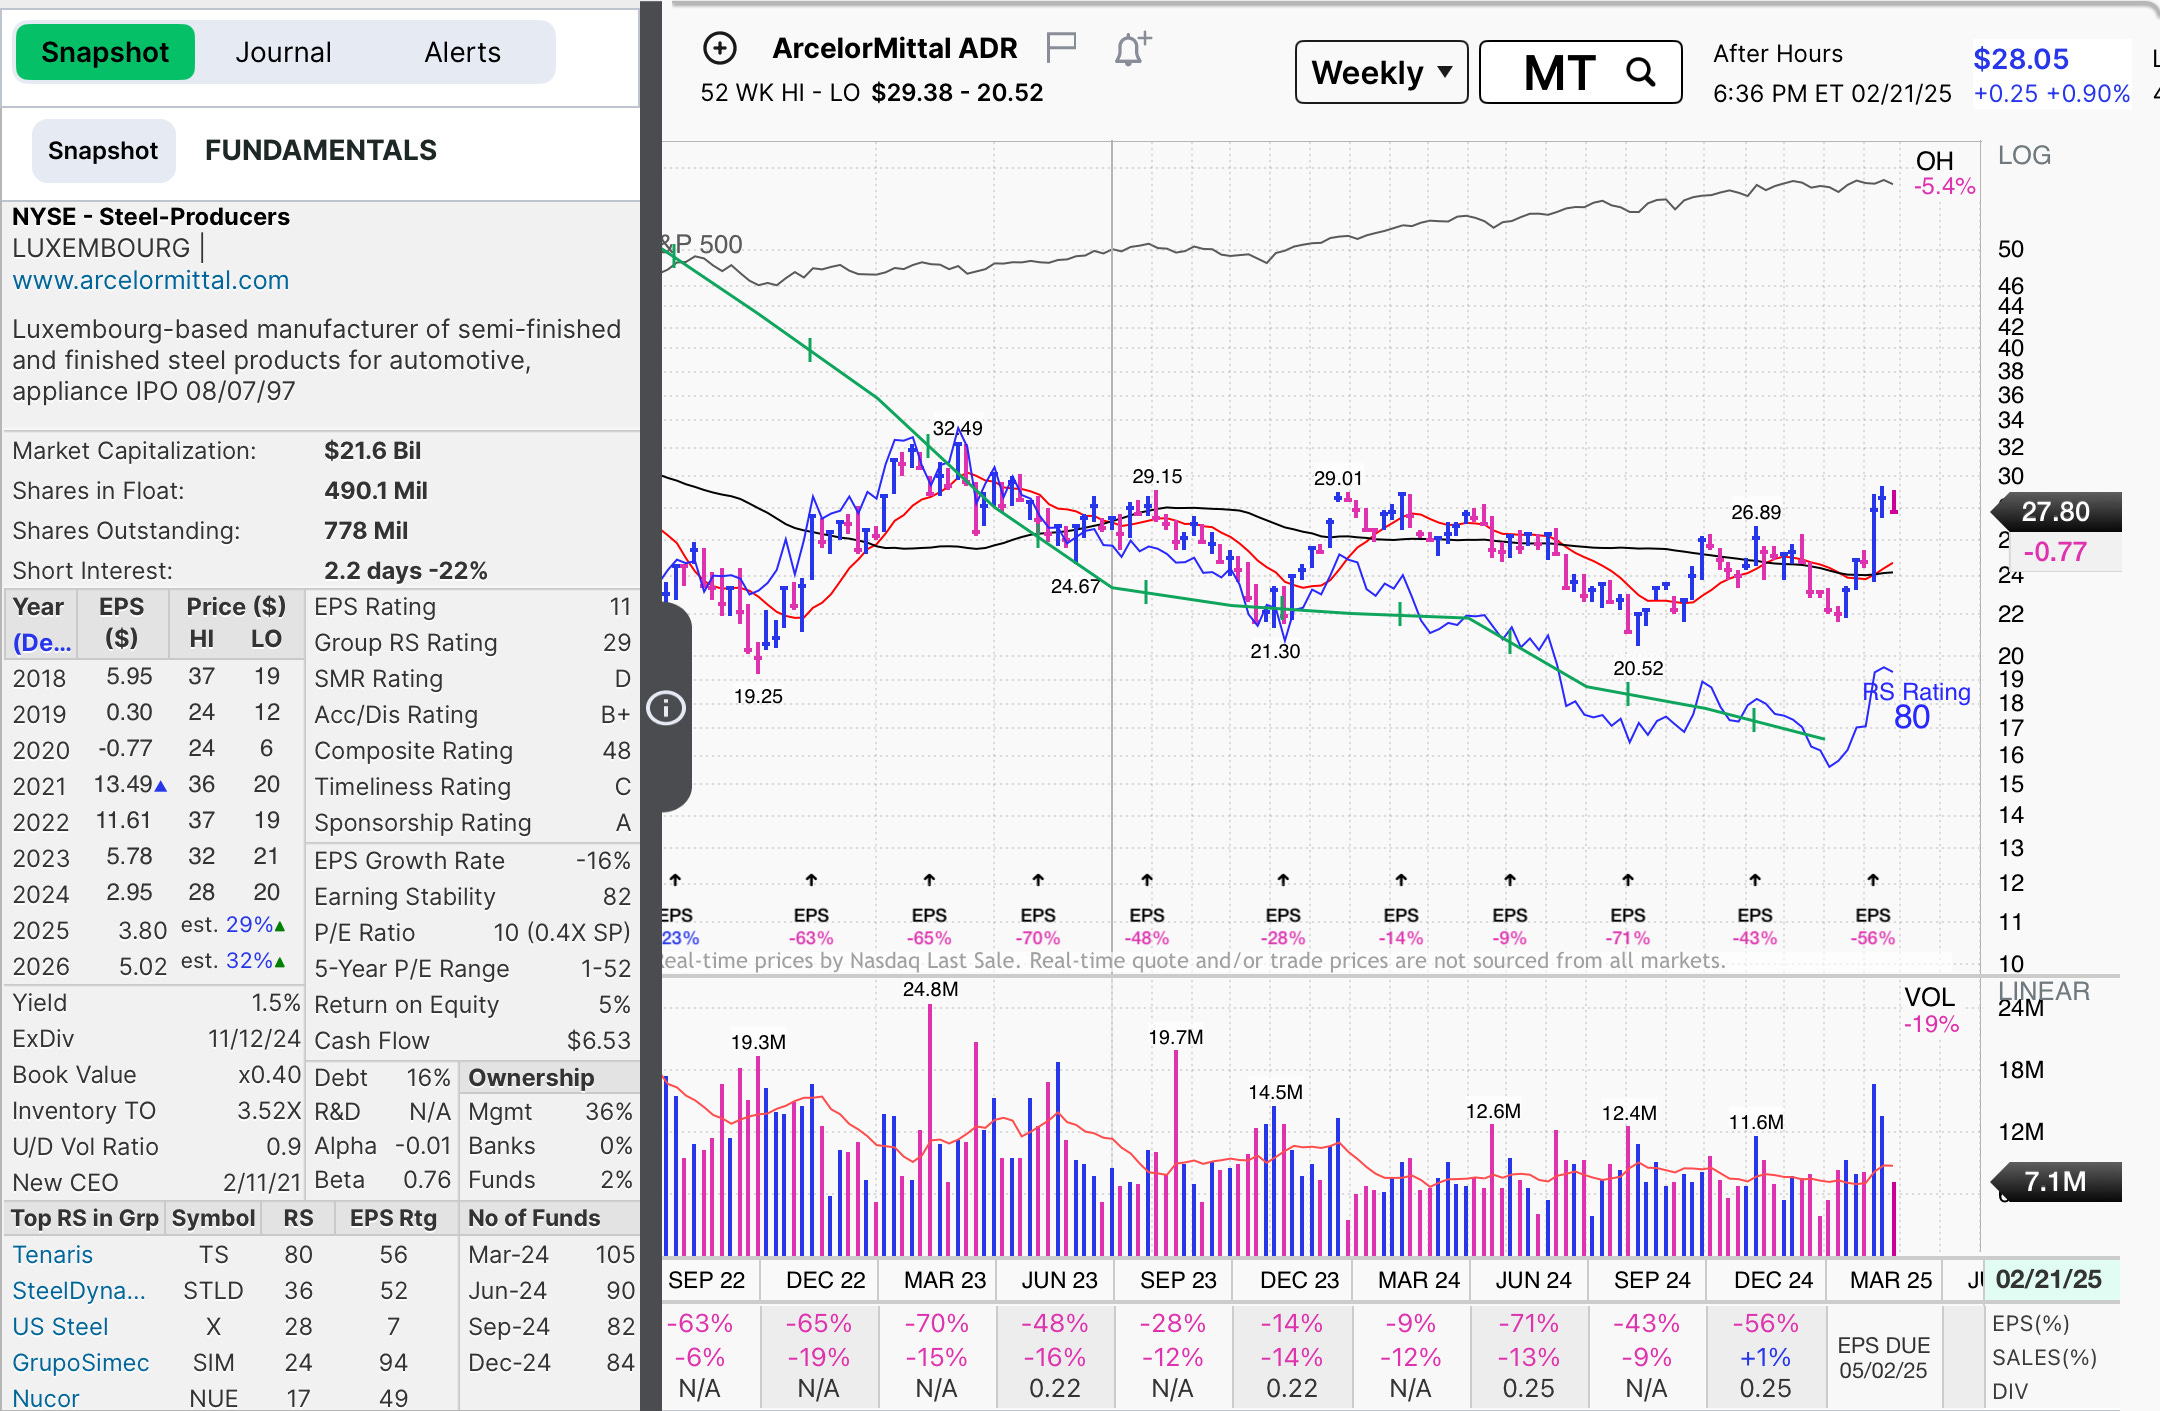Click the New CEO 2/11/21 row

(156, 1183)
